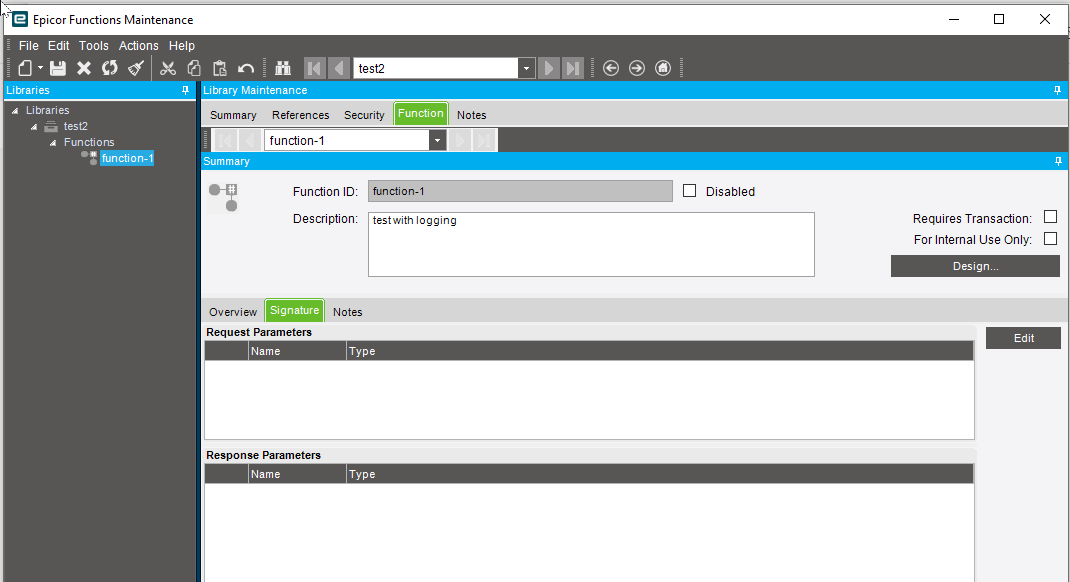Click the function icon in Summary panel
The width and height of the screenshot is (1070, 582).
click(x=224, y=197)
